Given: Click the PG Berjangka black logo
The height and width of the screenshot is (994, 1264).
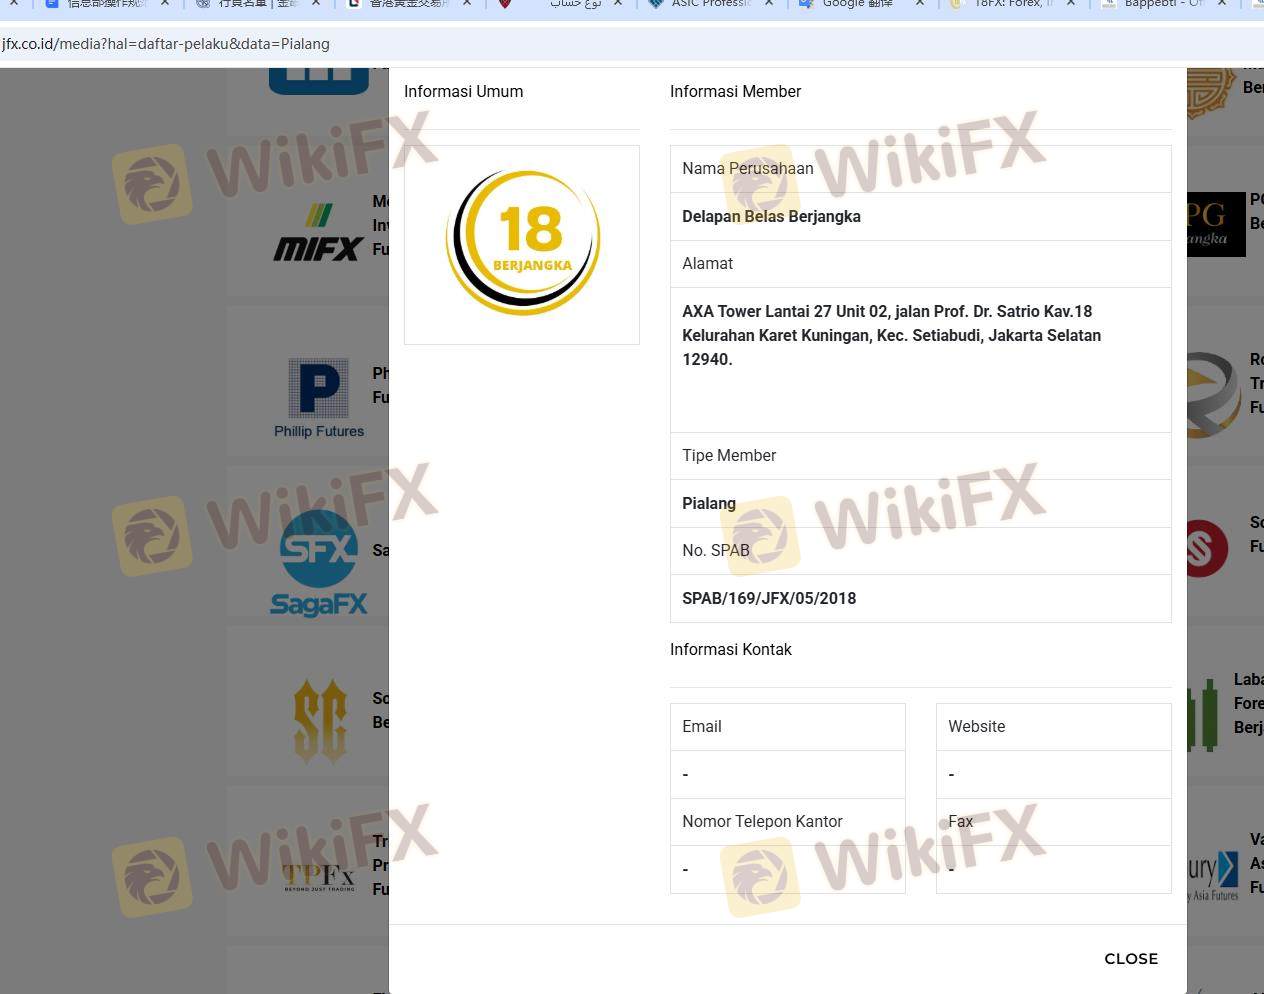Looking at the screenshot, I should (x=1215, y=224).
